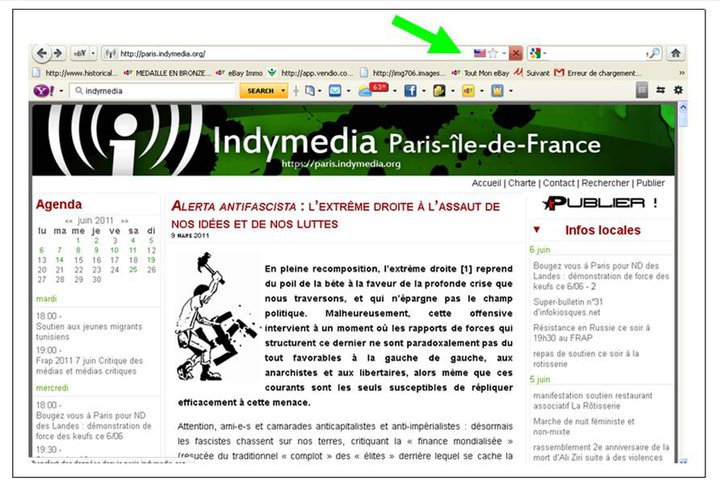
Task: Collapse the Infos locales section triangle
Action: pyautogui.click(x=536, y=230)
